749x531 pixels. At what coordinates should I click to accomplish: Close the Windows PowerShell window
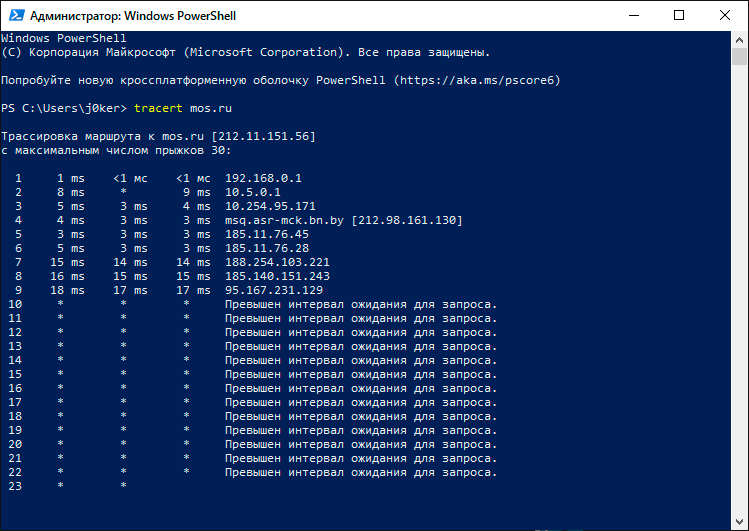[x=725, y=15]
